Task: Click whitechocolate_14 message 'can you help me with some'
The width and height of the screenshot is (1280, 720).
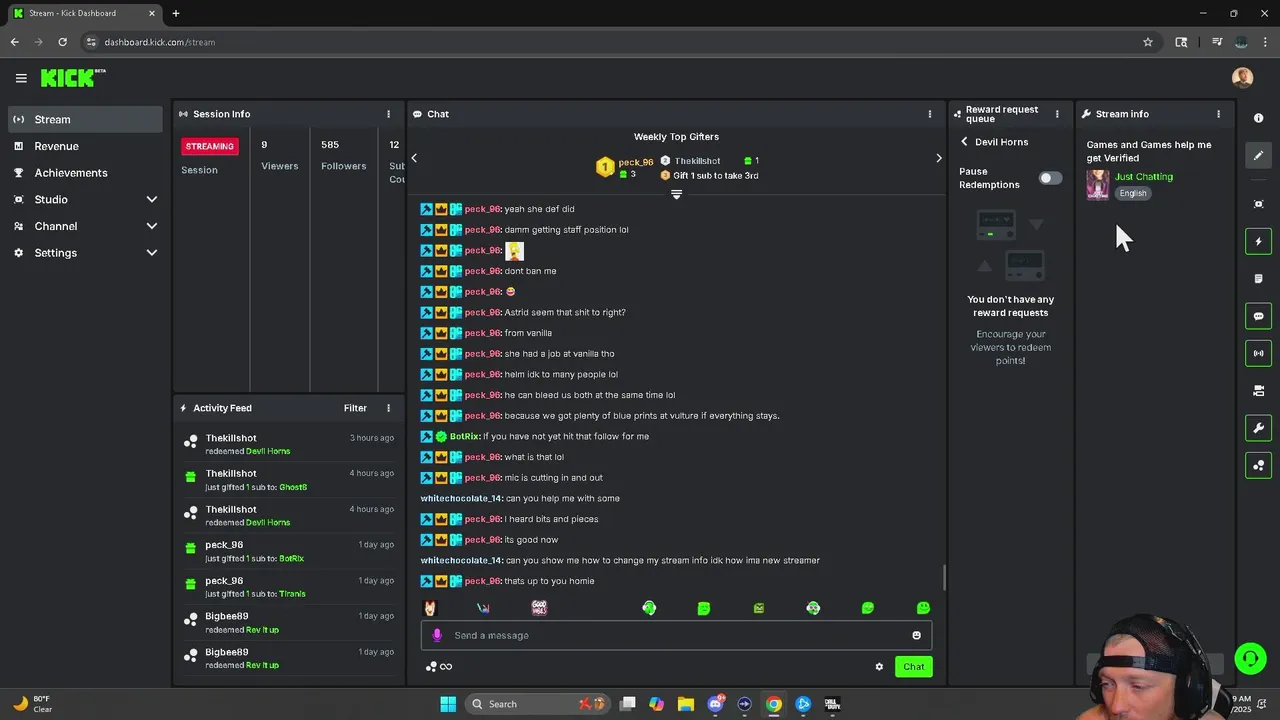Action: pyautogui.click(x=563, y=498)
